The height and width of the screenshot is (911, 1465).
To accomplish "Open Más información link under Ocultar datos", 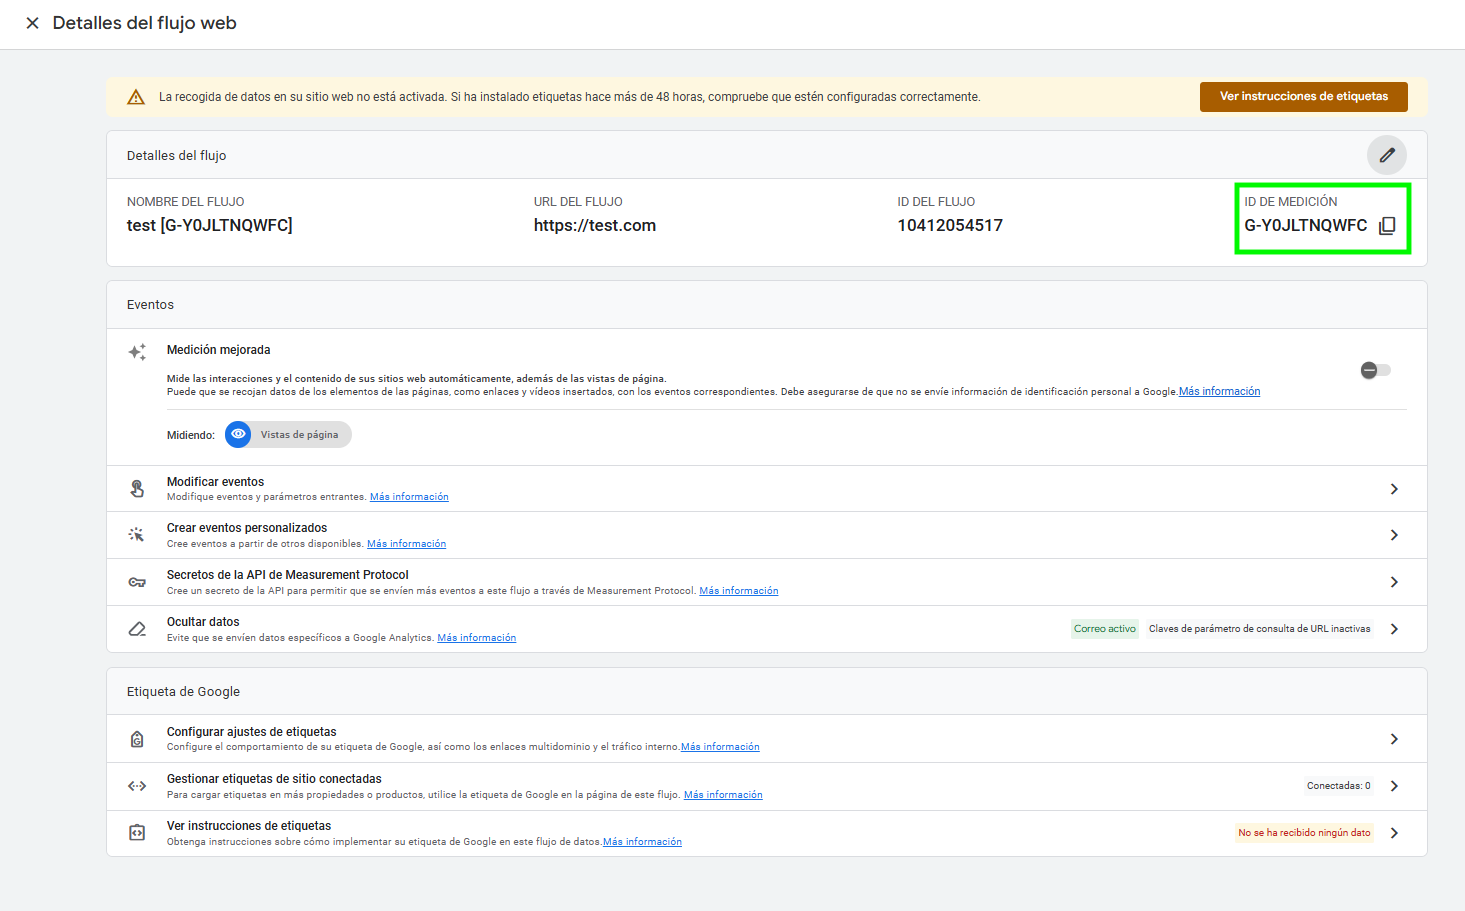I will [476, 638].
